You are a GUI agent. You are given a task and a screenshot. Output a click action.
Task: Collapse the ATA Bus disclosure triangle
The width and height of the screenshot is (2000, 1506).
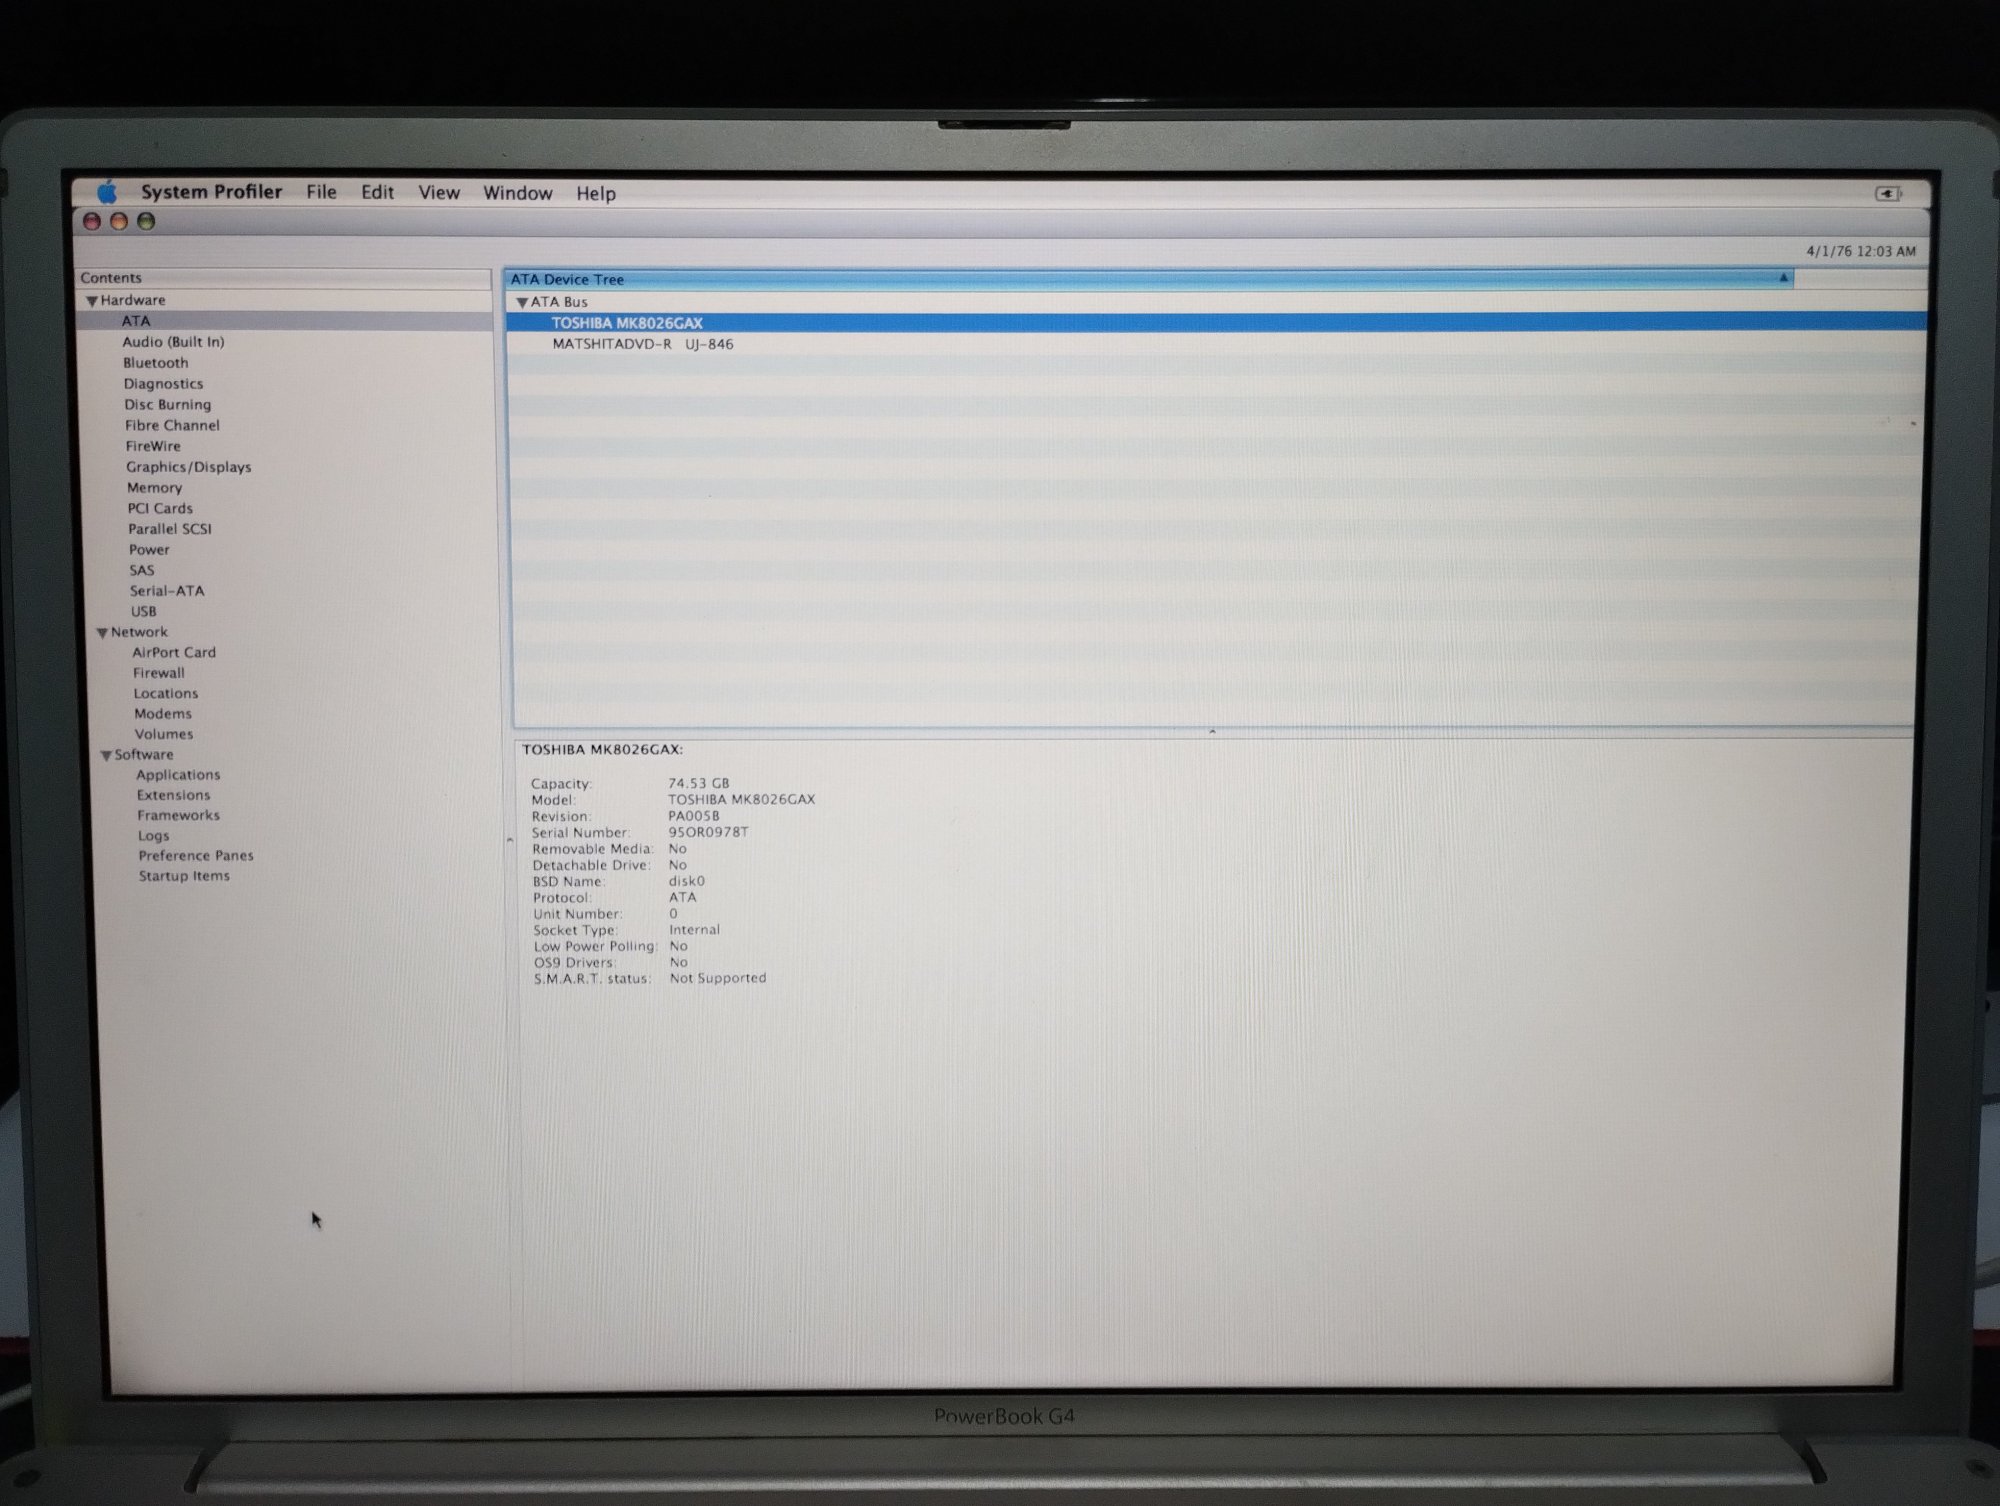point(522,302)
